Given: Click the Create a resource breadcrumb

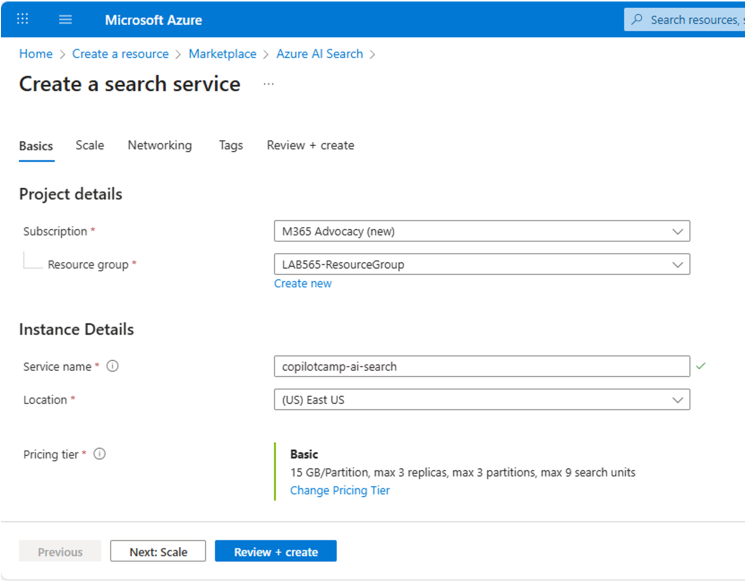Looking at the screenshot, I should tap(120, 54).
